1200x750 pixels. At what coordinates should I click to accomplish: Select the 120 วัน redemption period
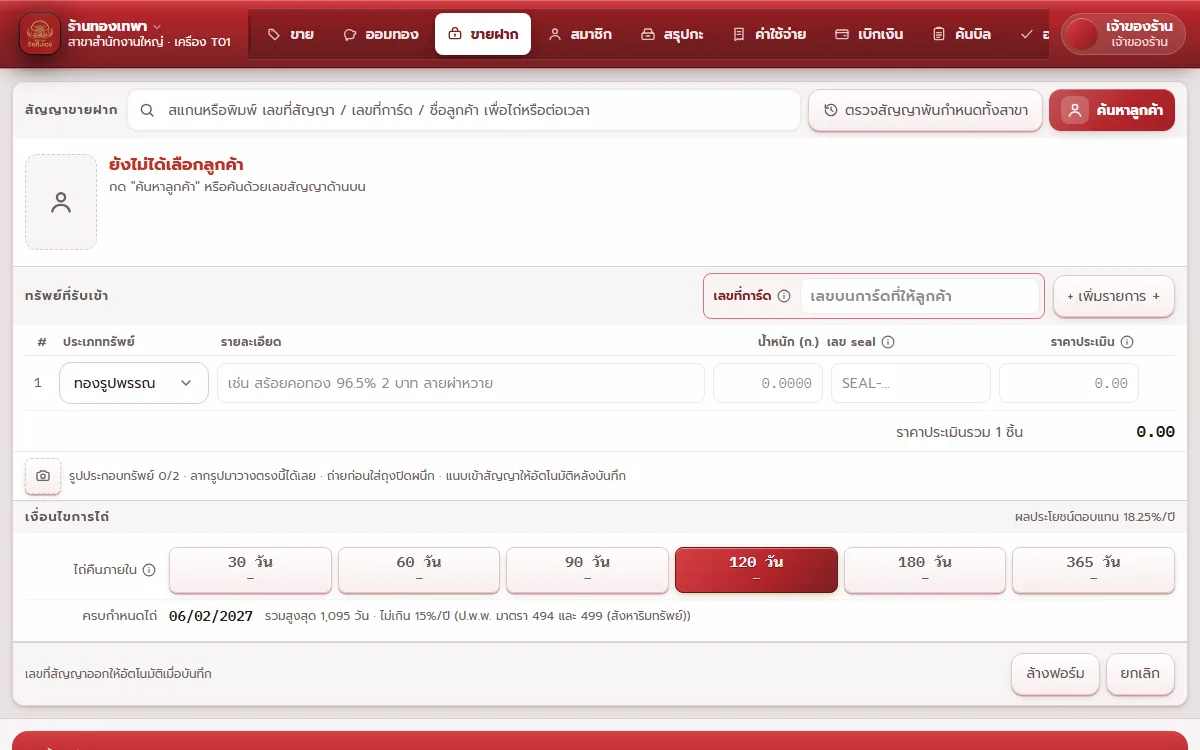tap(756, 570)
